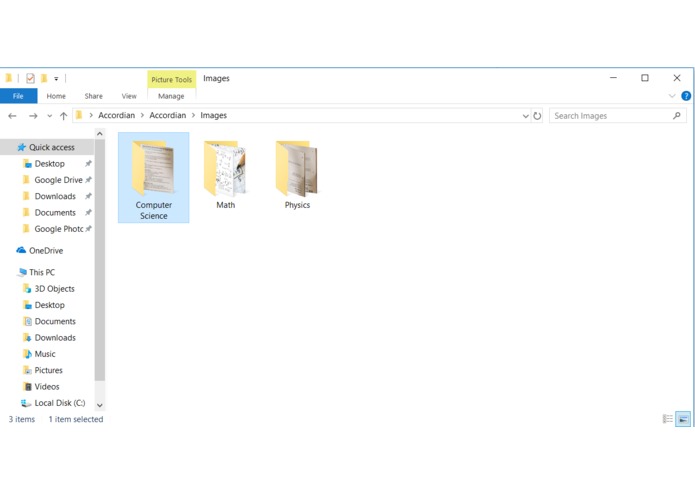This screenshot has height=494, width=695.
Task: Open pinned Downloads under Quick access
Action: coord(55,196)
